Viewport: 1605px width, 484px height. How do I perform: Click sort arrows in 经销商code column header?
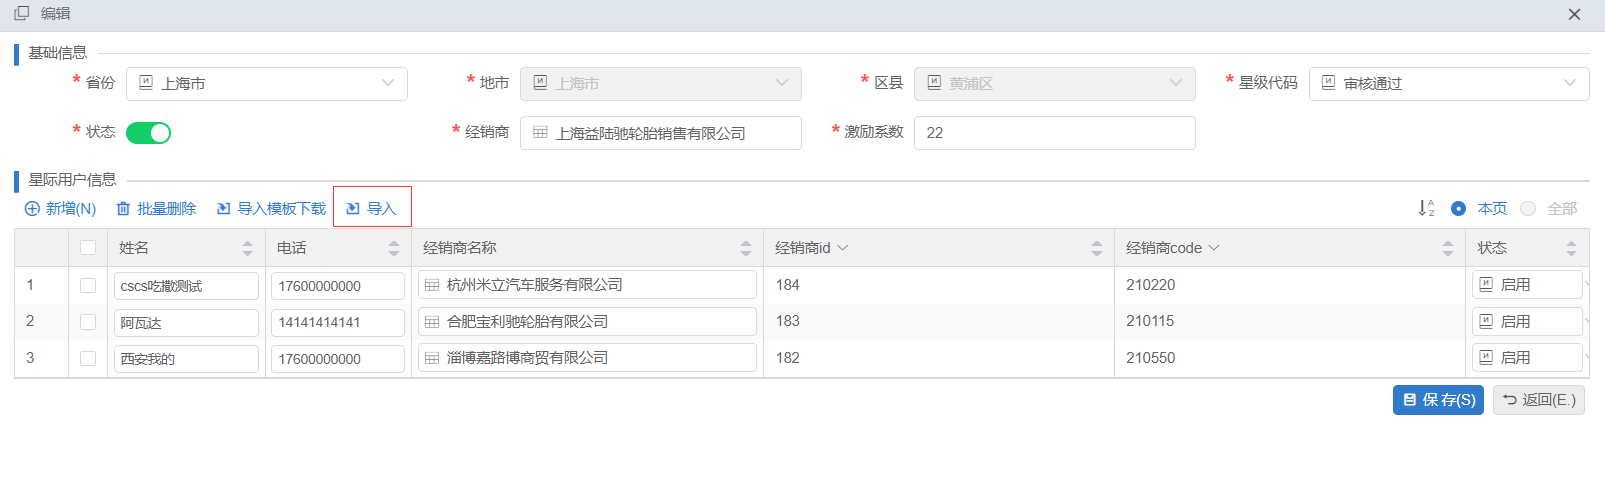click(x=1448, y=248)
